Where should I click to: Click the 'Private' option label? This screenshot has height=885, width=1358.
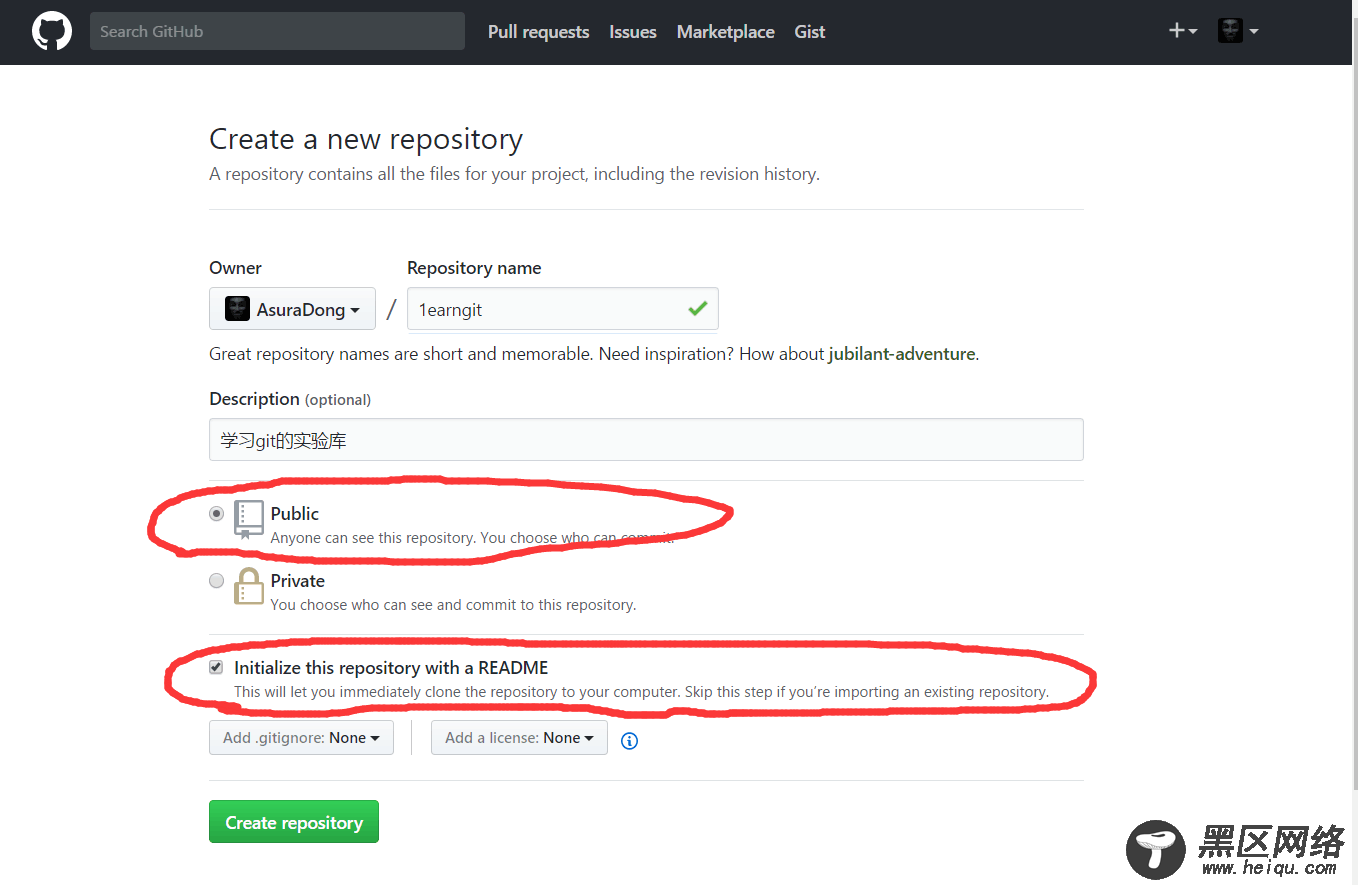pyautogui.click(x=298, y=581)
